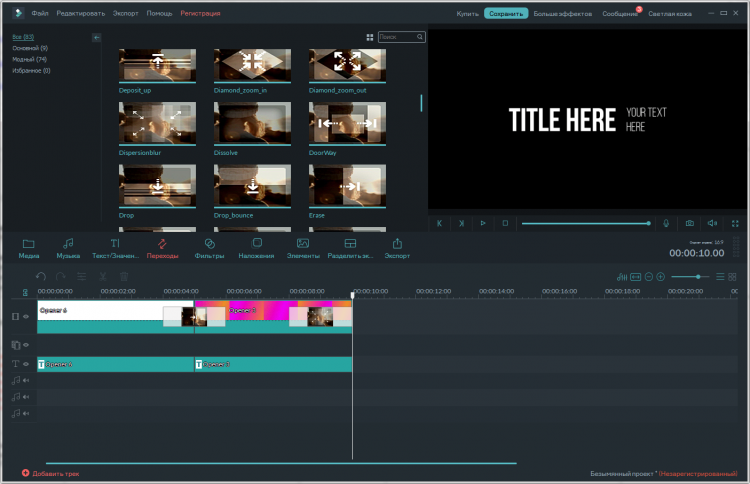This screenshot has width=750, height=484.
Task: Select the Diamond_zoom_in transition thumbnail
Action: click(252, 66)
